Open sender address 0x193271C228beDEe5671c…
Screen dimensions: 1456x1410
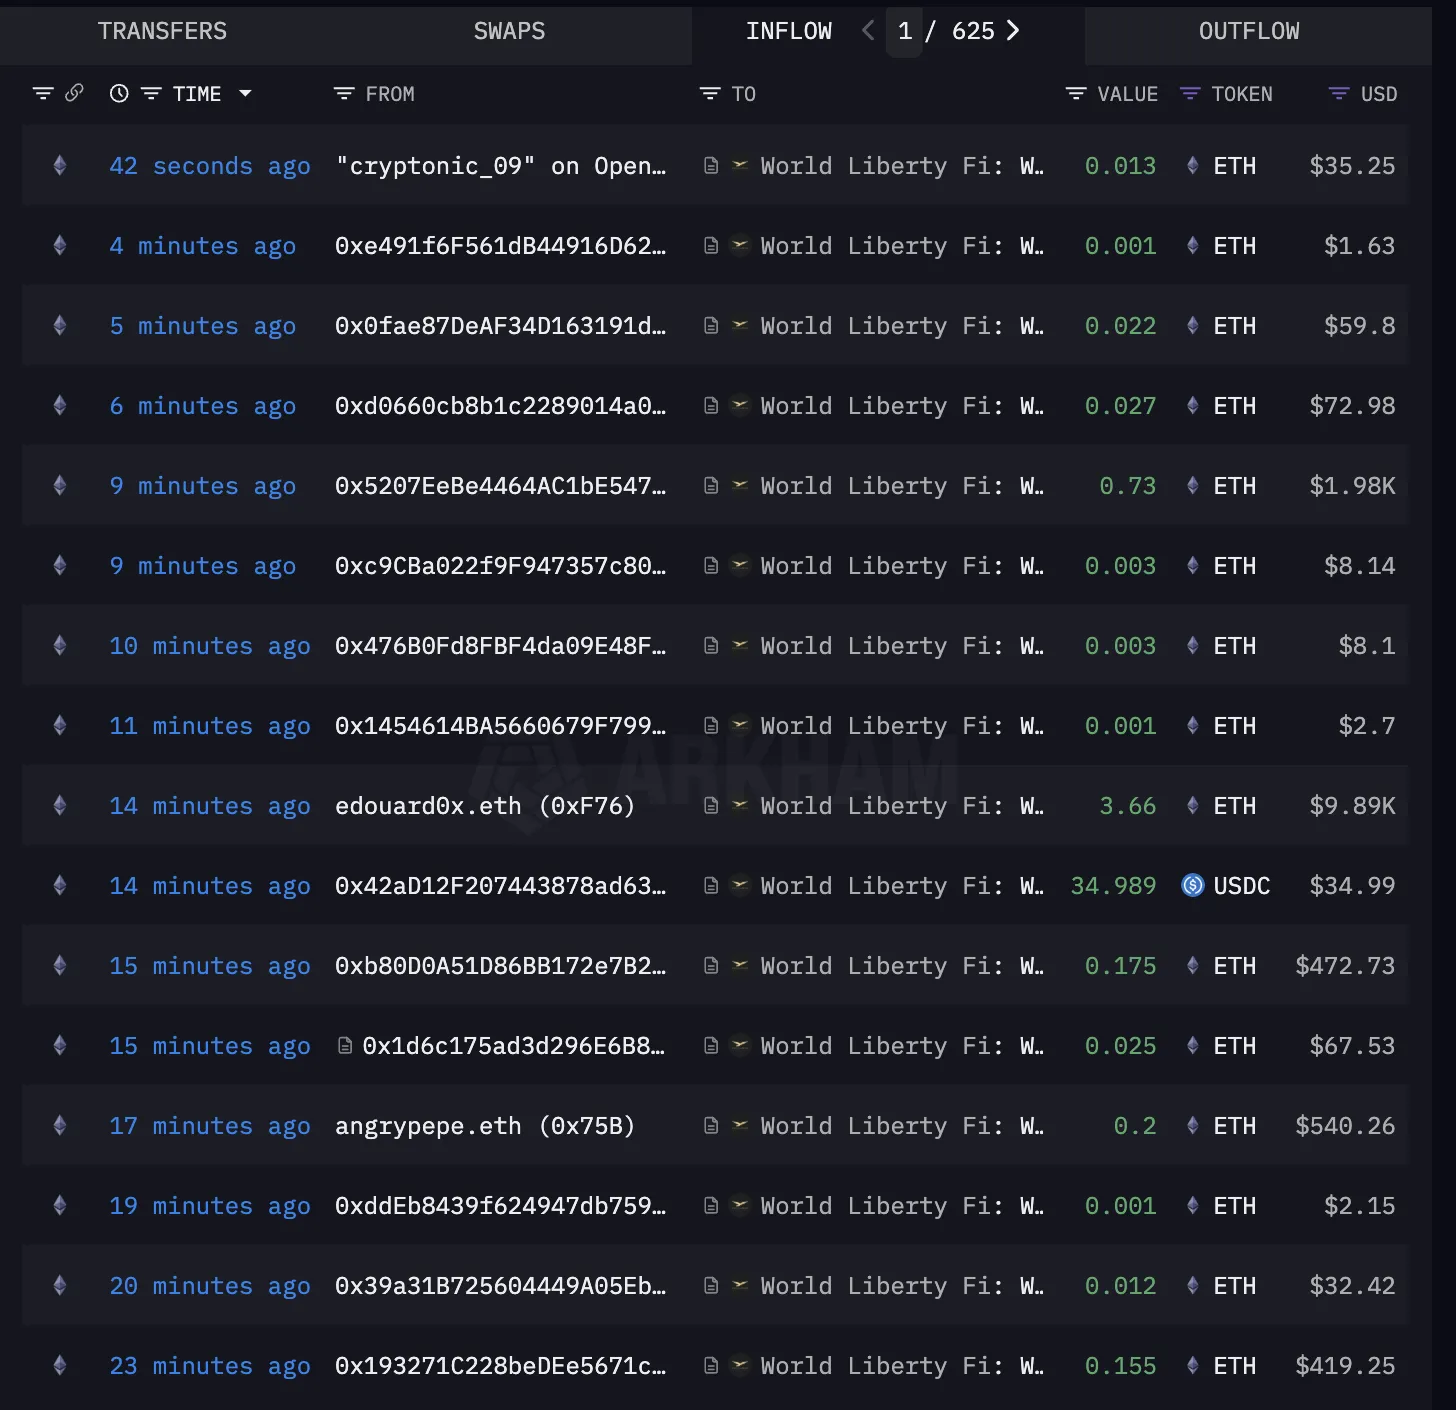tap(500, 1366)
